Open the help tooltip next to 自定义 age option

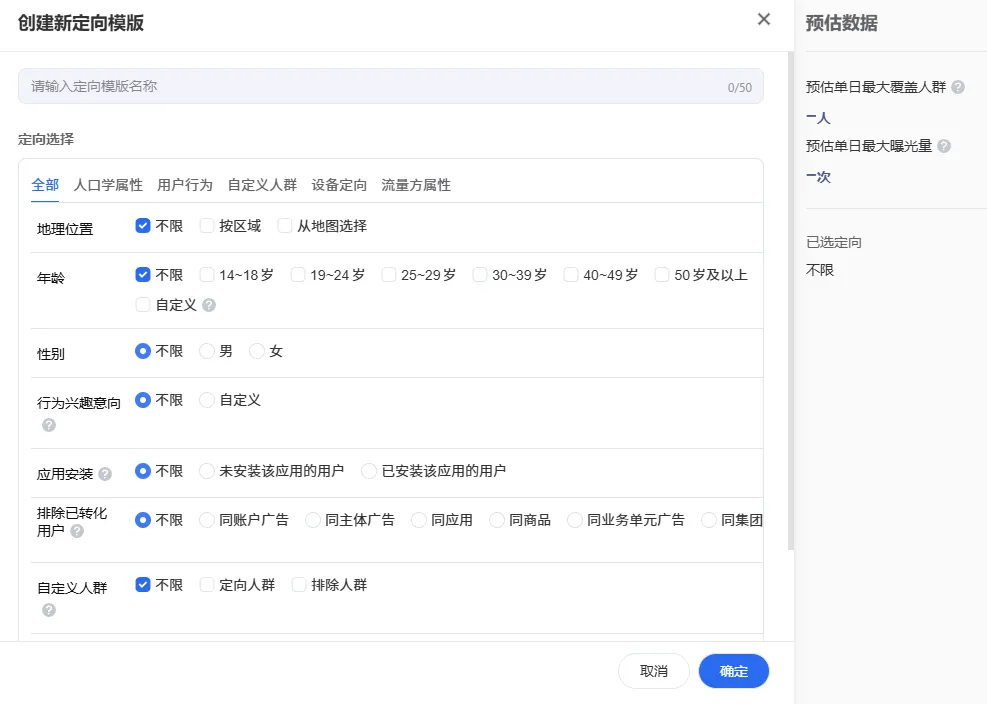tap(207, 306)
